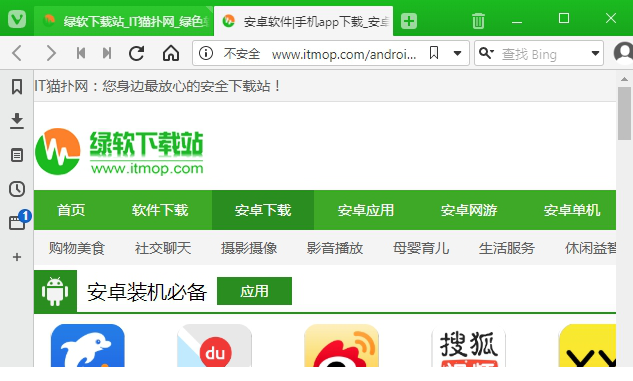Image resolution: width=633 pixels, height=381 pixels.
Task: Add a web panel with plus icon
Action: pyautogui.click(x=17, y=257)
